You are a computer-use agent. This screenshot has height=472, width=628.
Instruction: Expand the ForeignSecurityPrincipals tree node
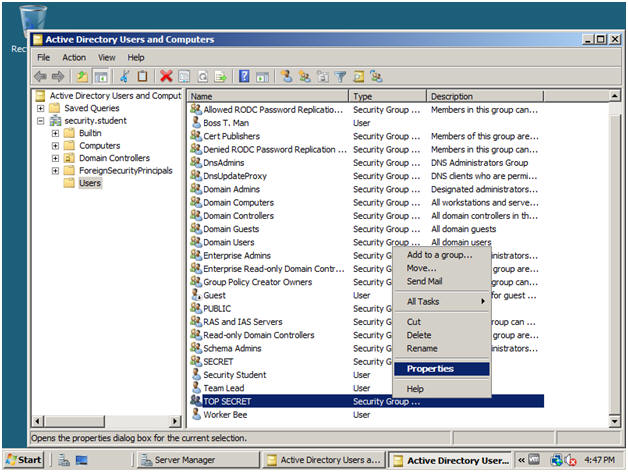[55, 171]
